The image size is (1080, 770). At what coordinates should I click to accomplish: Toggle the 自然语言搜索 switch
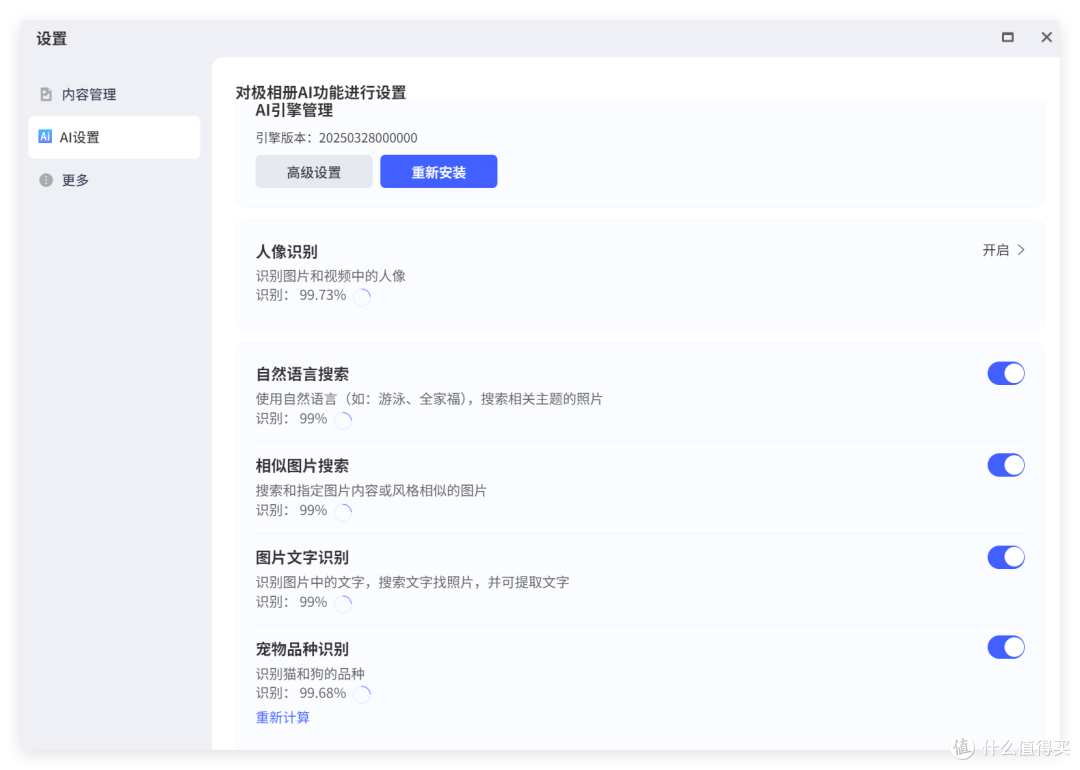point(1006,373)
